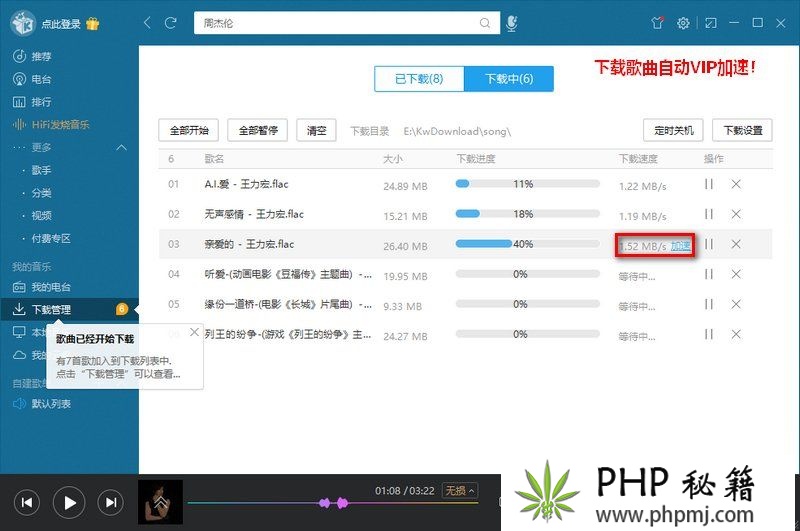Go back using the left arrow icon
Image resolution: width=800 pixels, height=531 pixels.
coord(148,22)
